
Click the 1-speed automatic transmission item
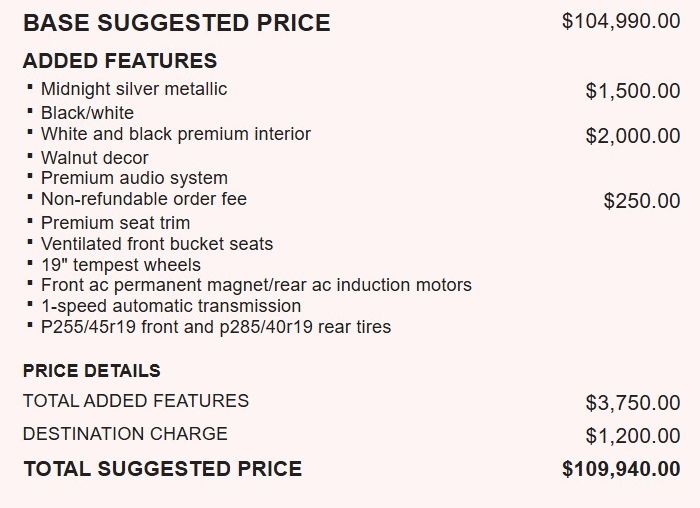pyautogui.click(x=171, y=306)
